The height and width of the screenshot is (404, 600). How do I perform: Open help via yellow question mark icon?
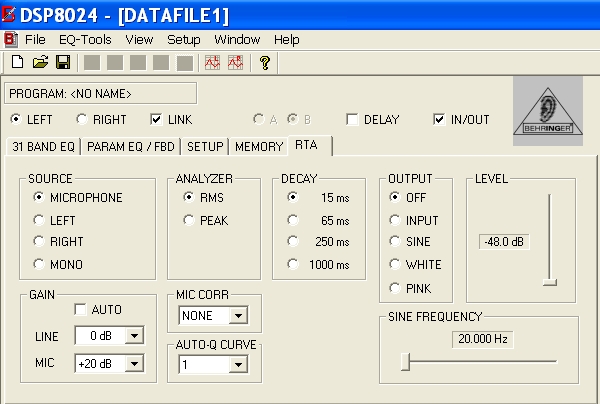pyautogui.click(x=264, y=62)
